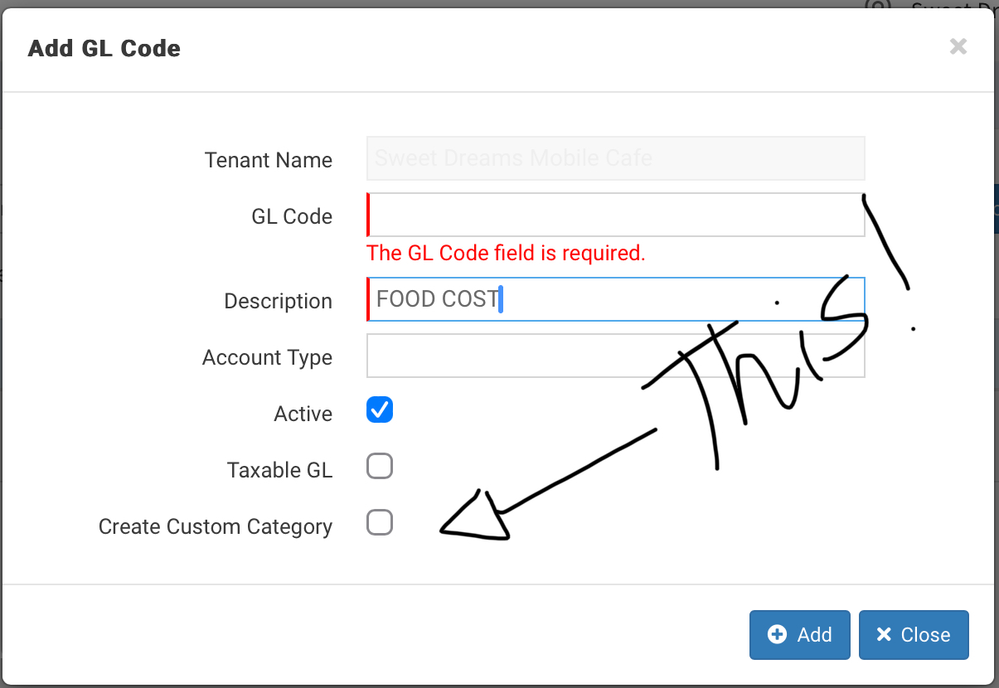This screenshot has height=688, width=999.
Task: Click the Account Type label
Action: pyautogui.click(x=267, y=358)
